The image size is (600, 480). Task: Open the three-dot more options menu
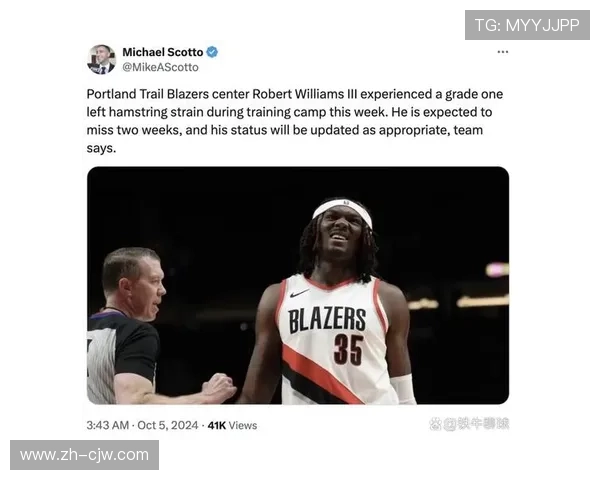pos(502,52)
